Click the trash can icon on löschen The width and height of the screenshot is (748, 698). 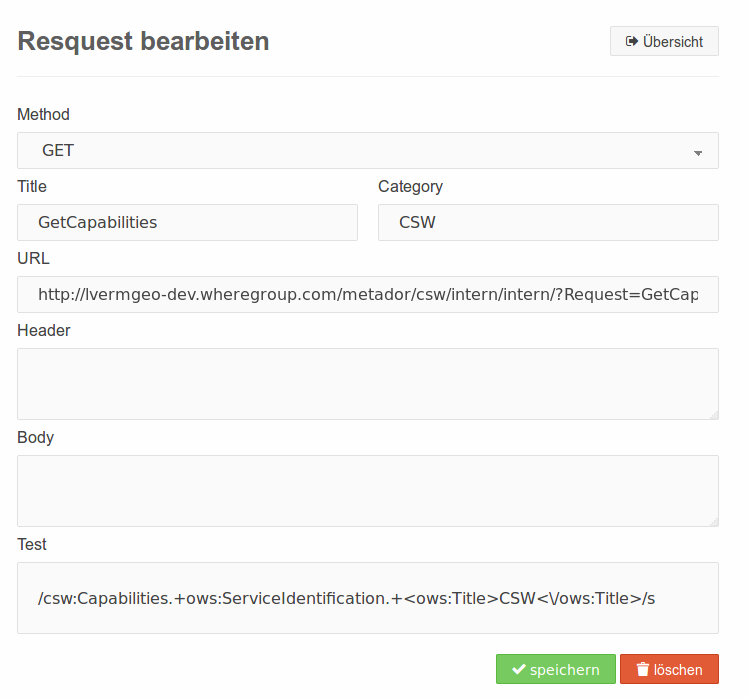[643, 669]
